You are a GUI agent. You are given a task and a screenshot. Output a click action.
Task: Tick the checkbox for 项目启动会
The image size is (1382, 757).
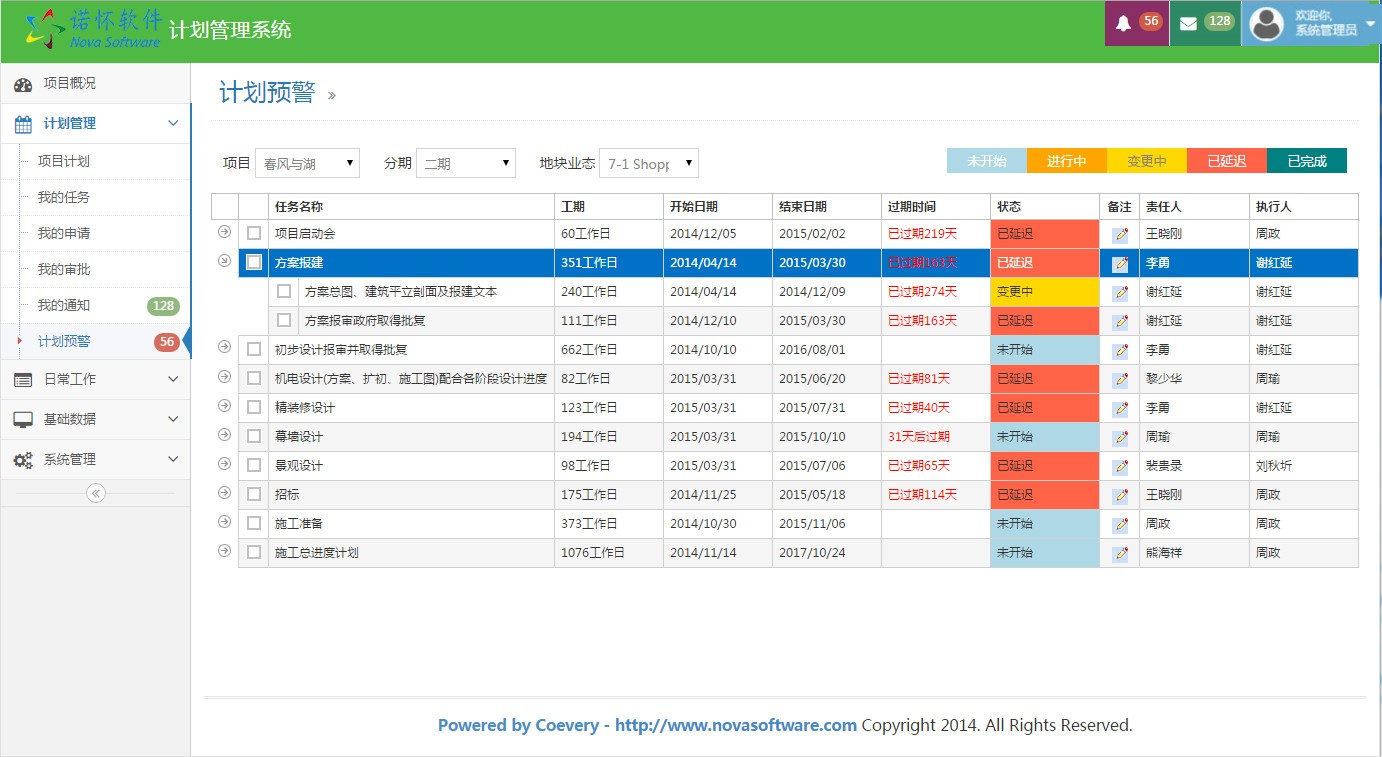[254, 233]
